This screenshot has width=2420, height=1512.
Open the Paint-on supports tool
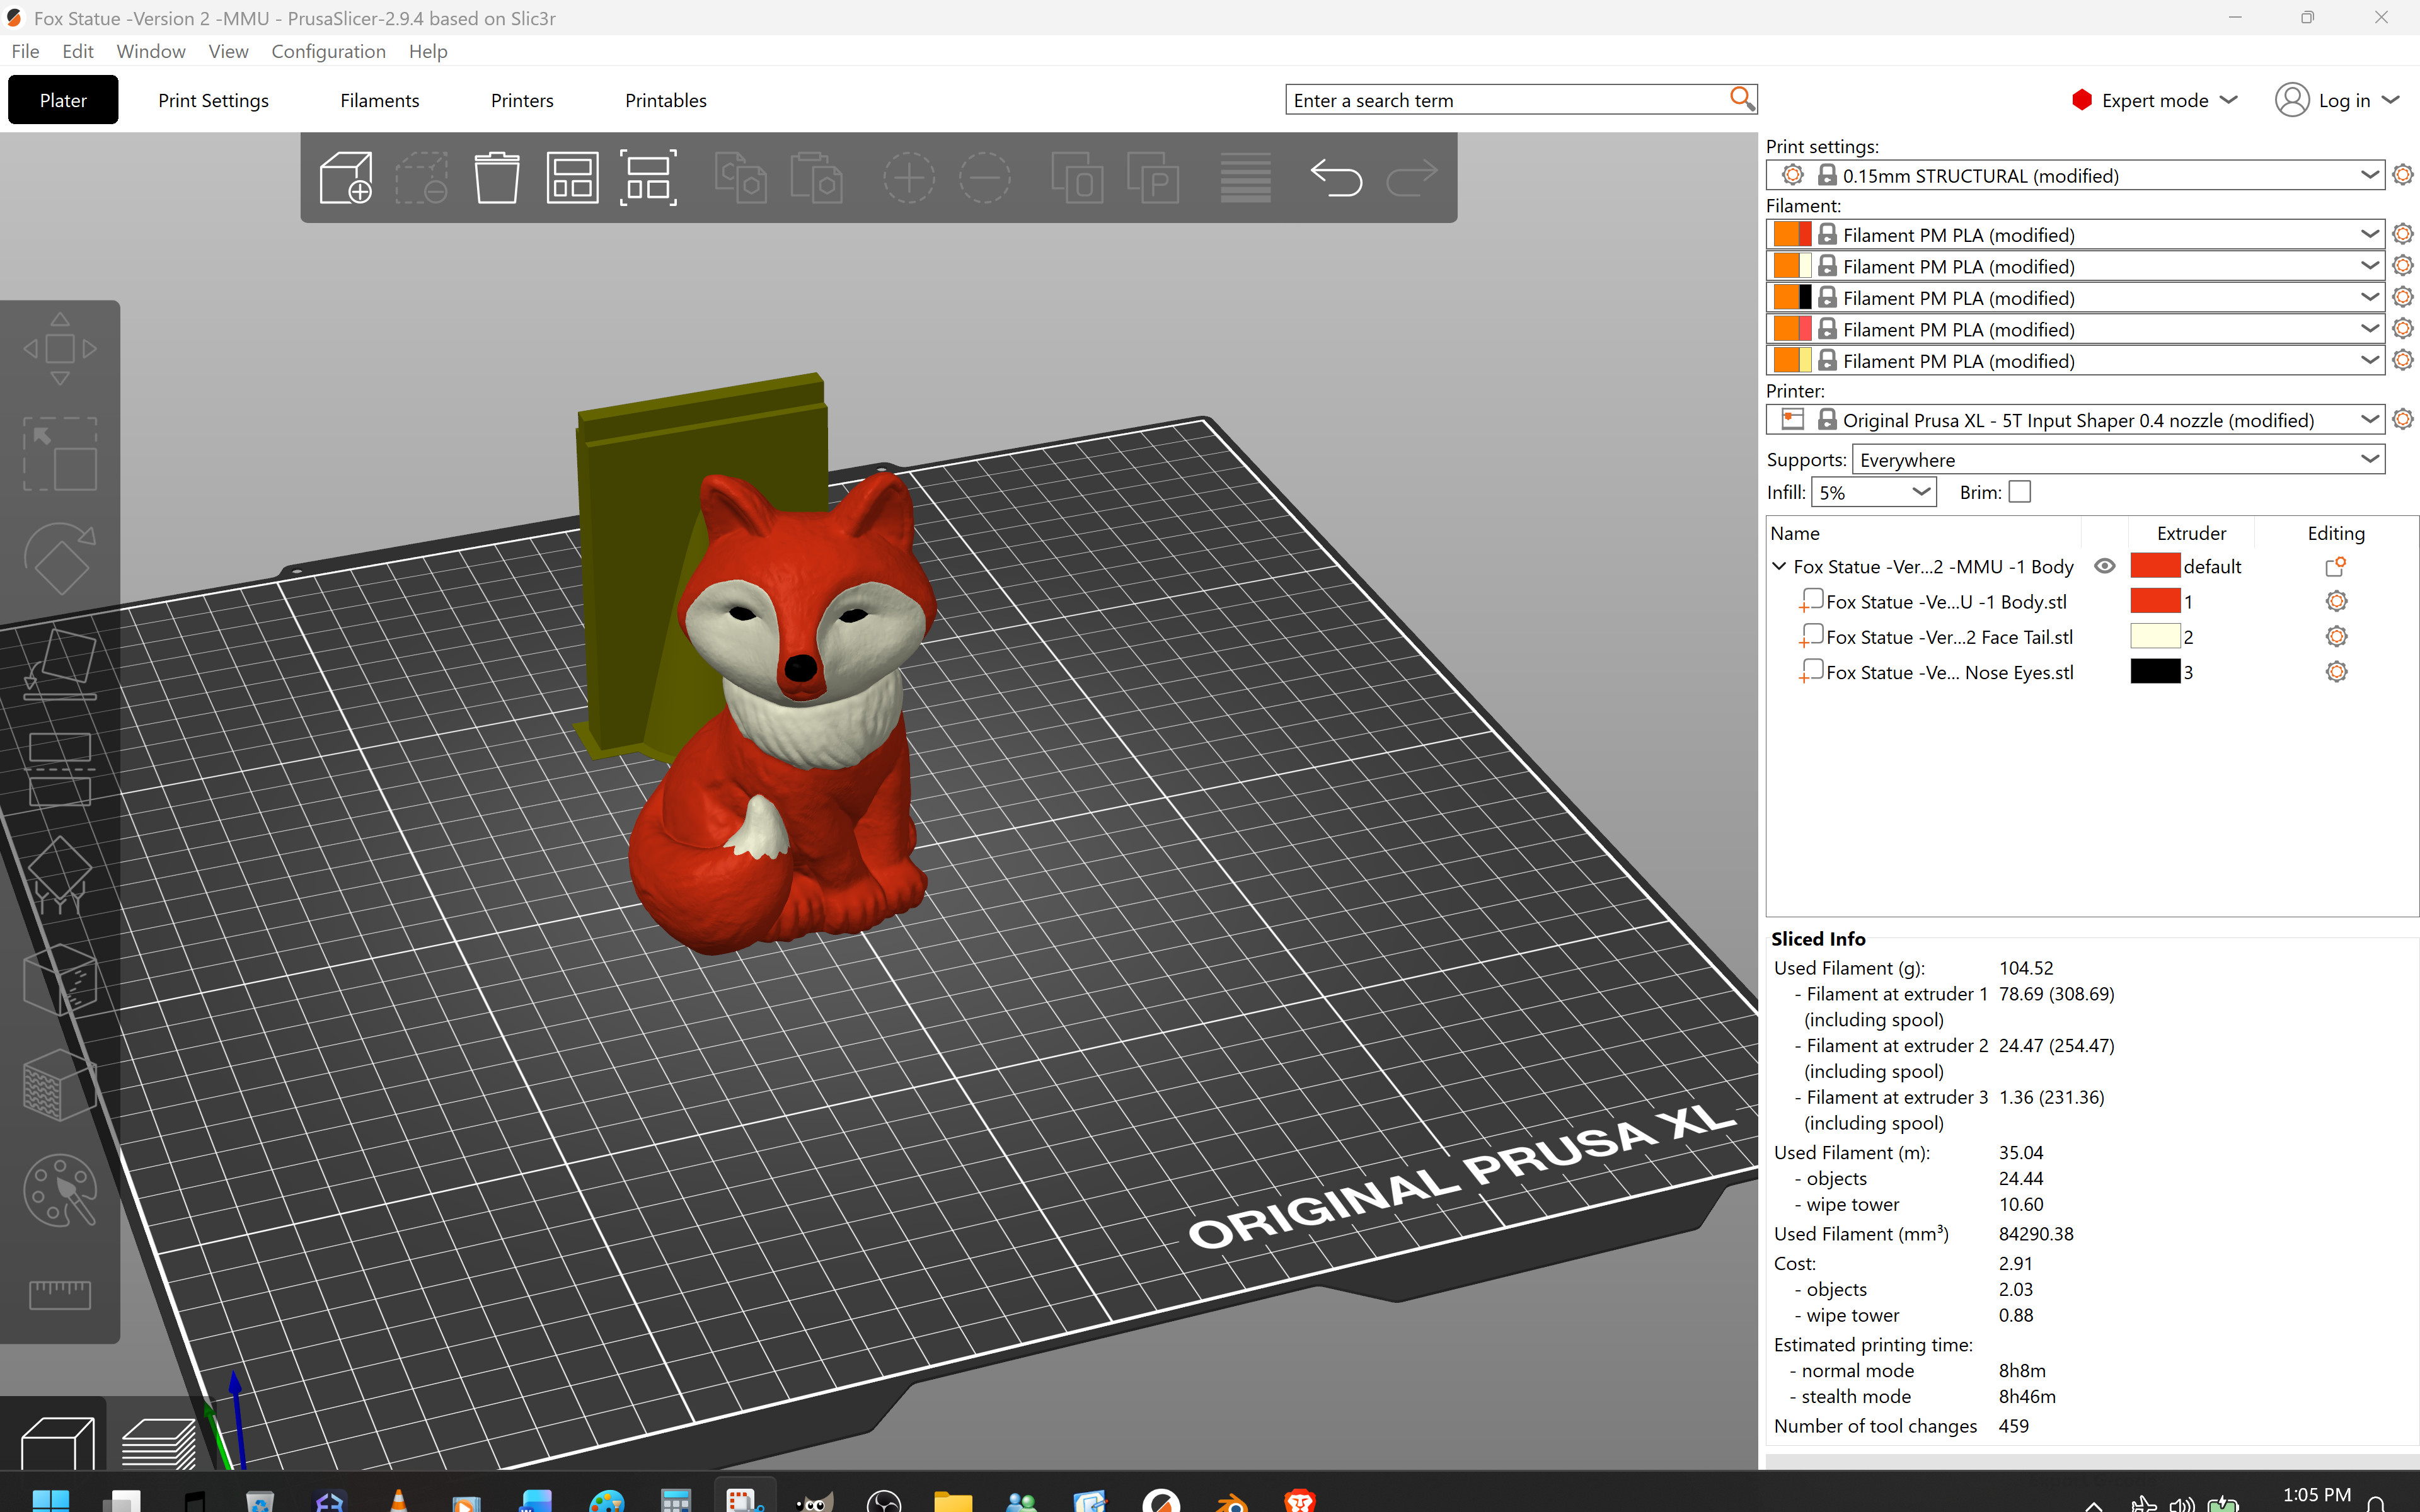coord(60,875)
